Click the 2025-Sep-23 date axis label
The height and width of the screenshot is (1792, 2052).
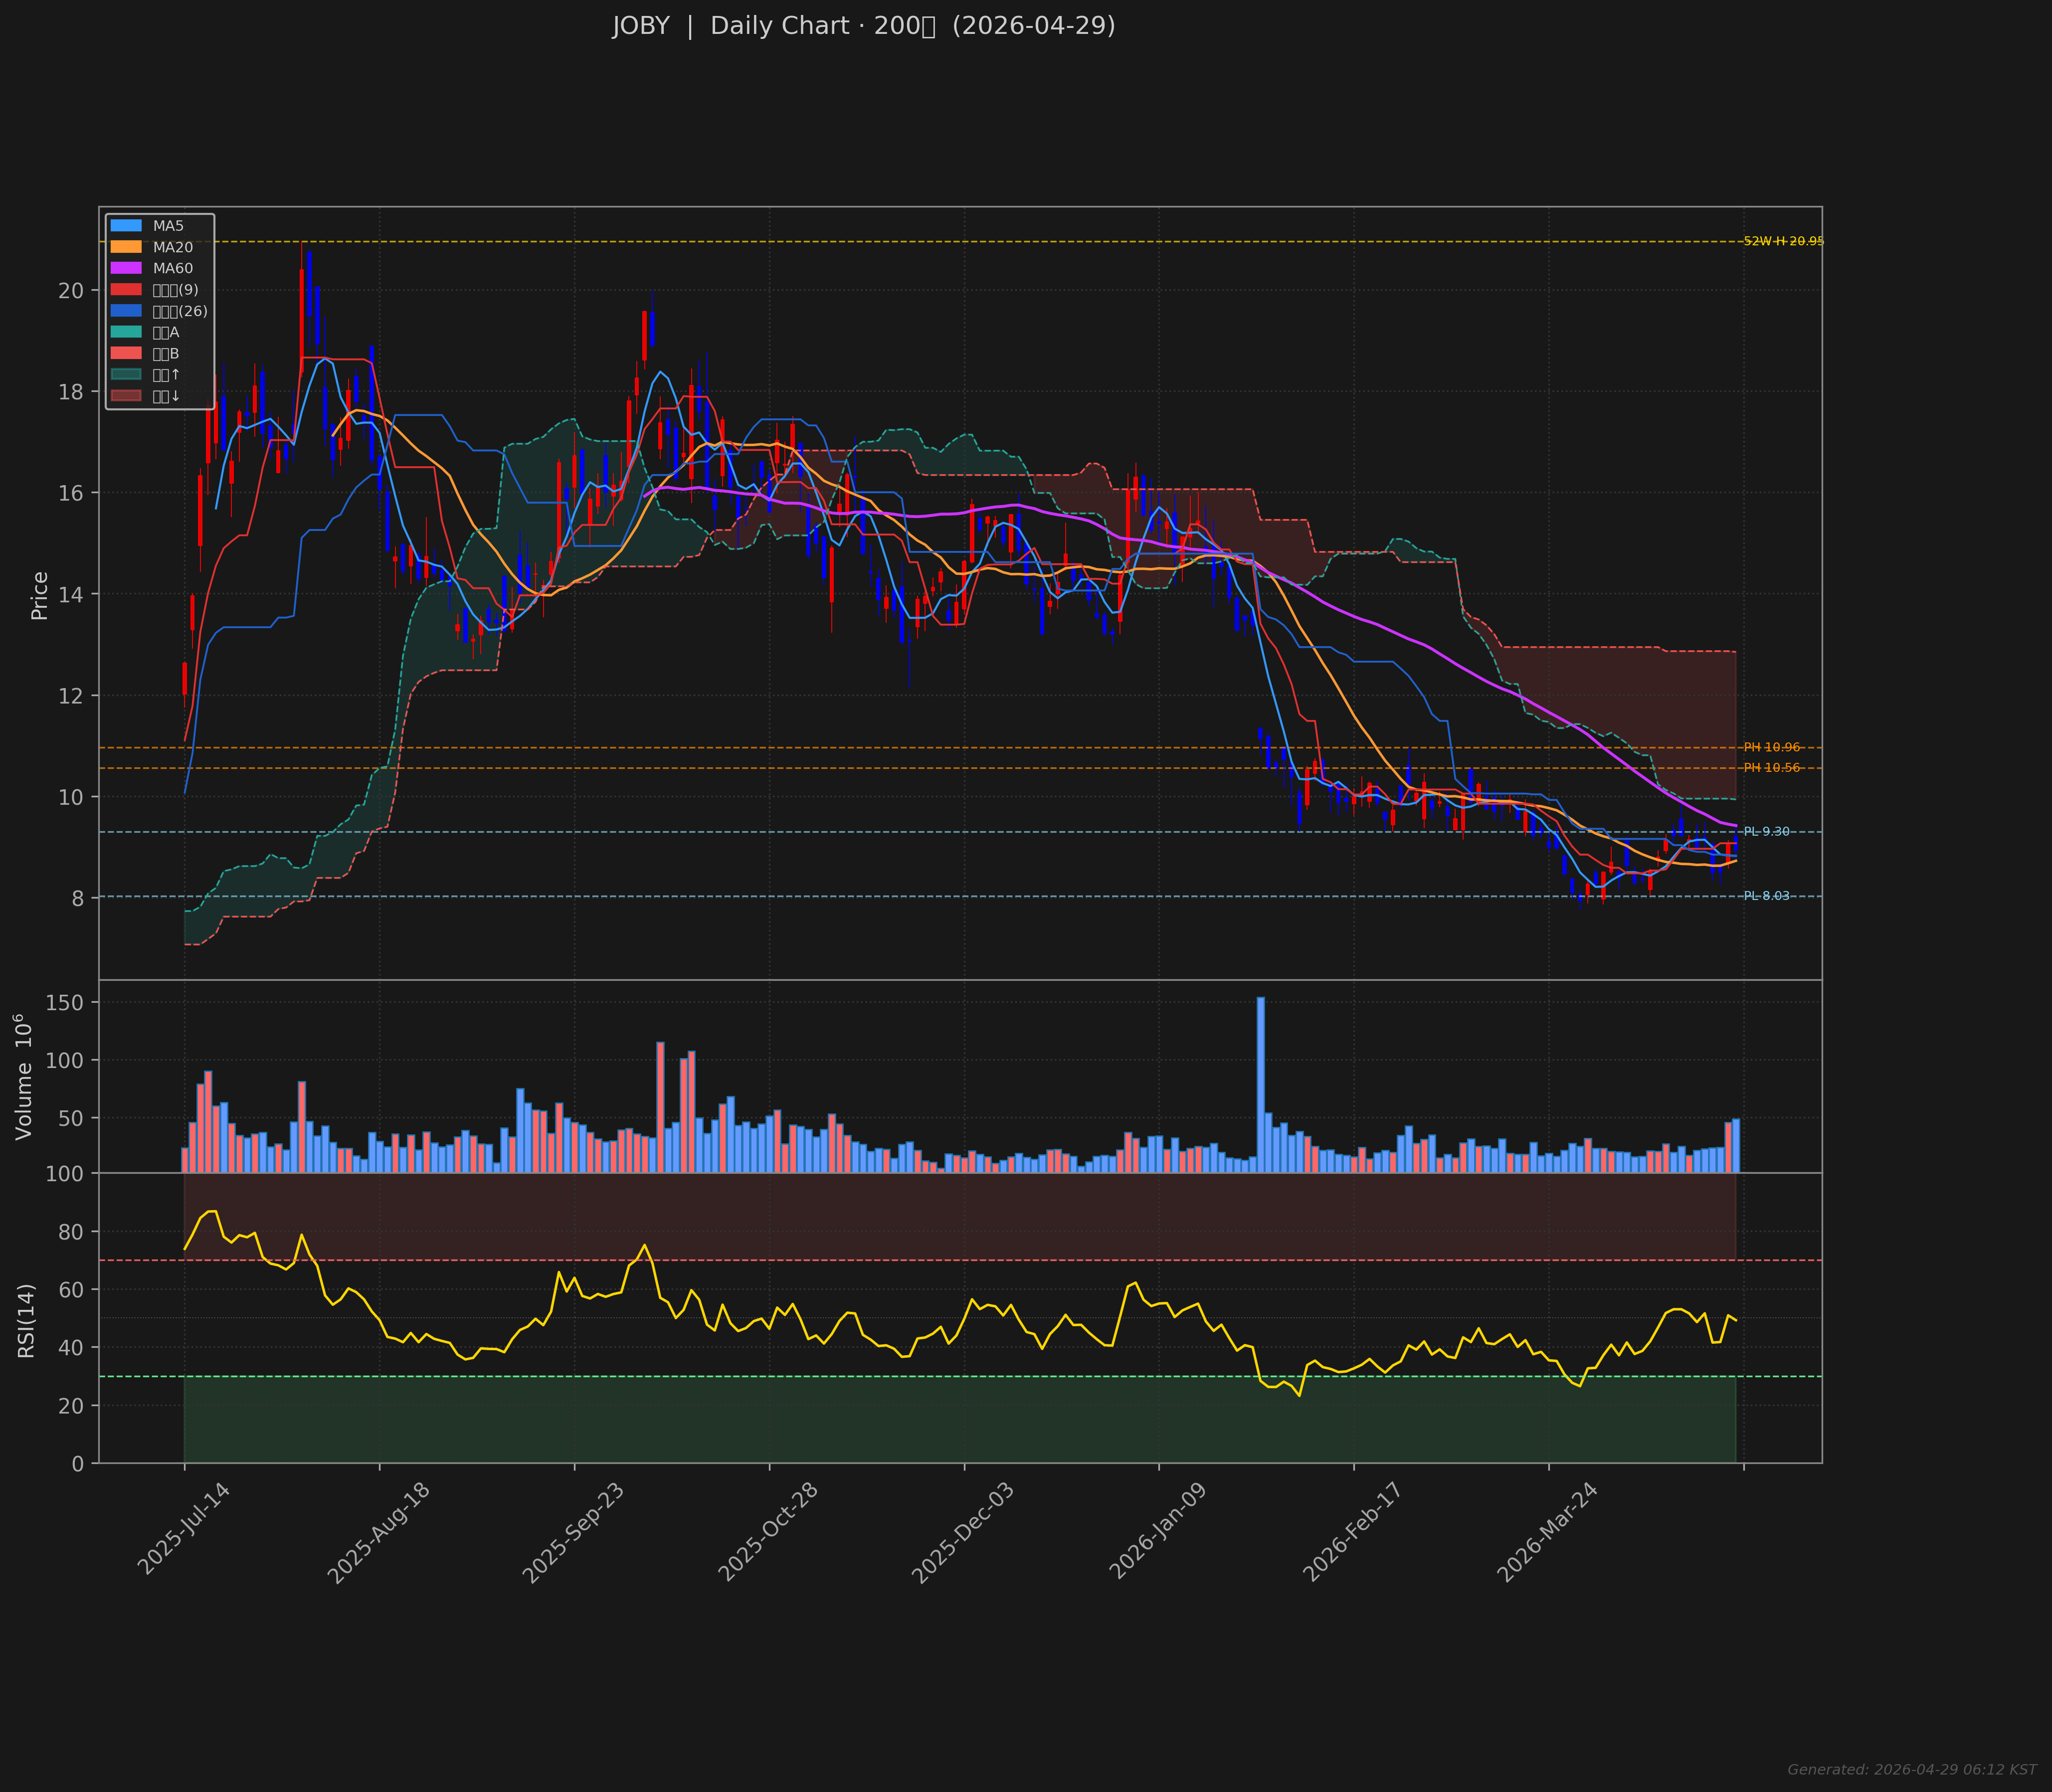(x=573, y=1532)
